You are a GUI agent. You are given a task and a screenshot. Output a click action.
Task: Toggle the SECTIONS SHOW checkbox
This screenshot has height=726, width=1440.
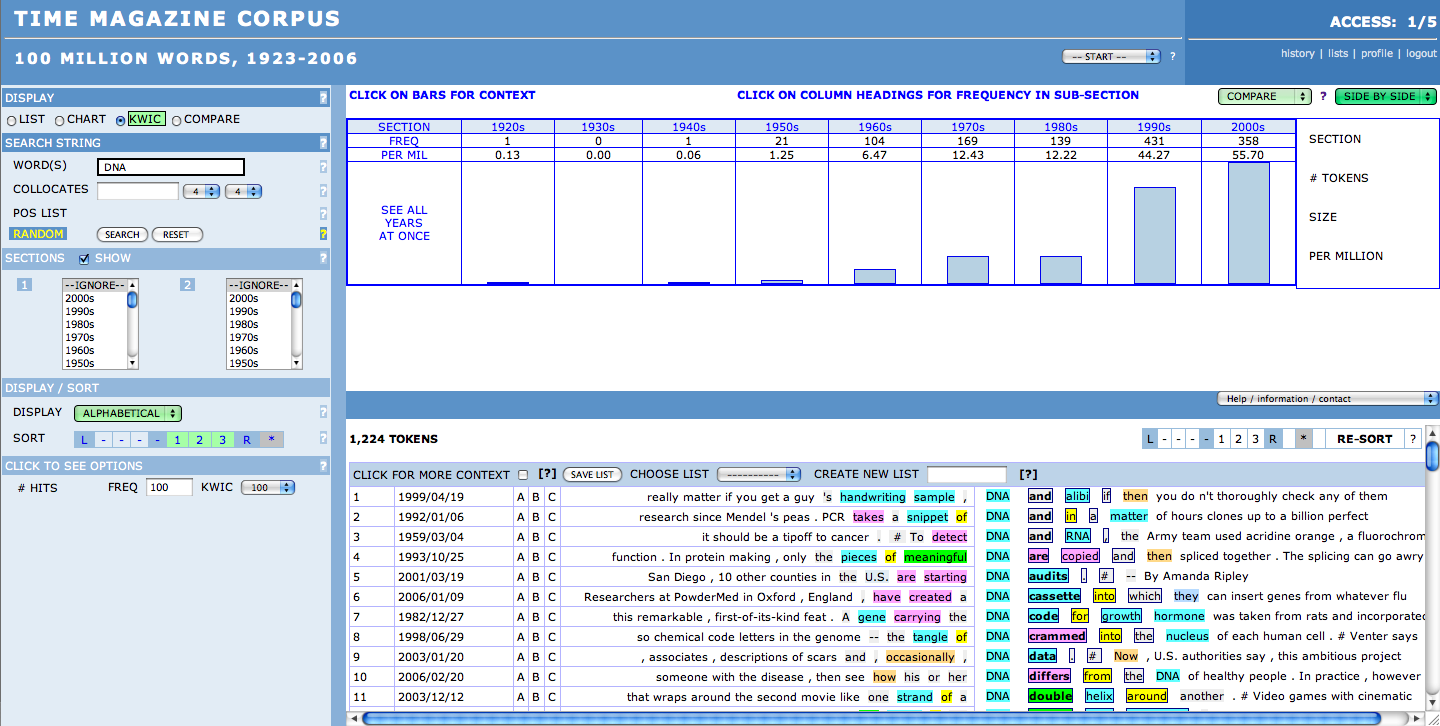pyautogui.click(x=84, y=259)
